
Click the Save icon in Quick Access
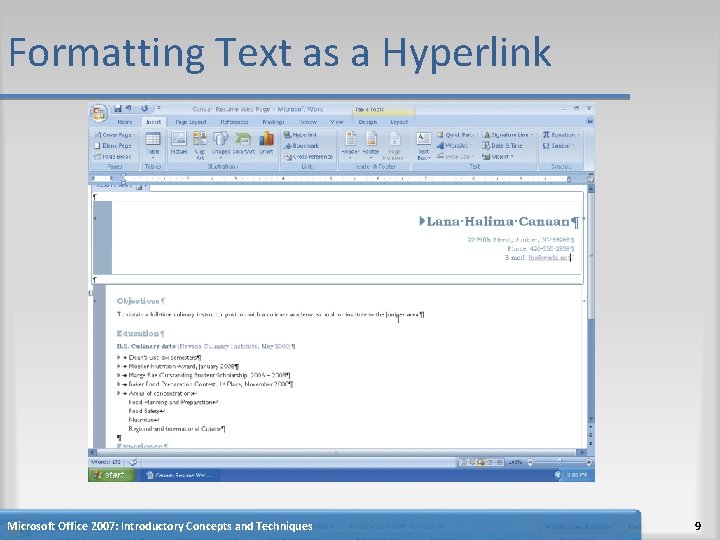tap(118, 108)
